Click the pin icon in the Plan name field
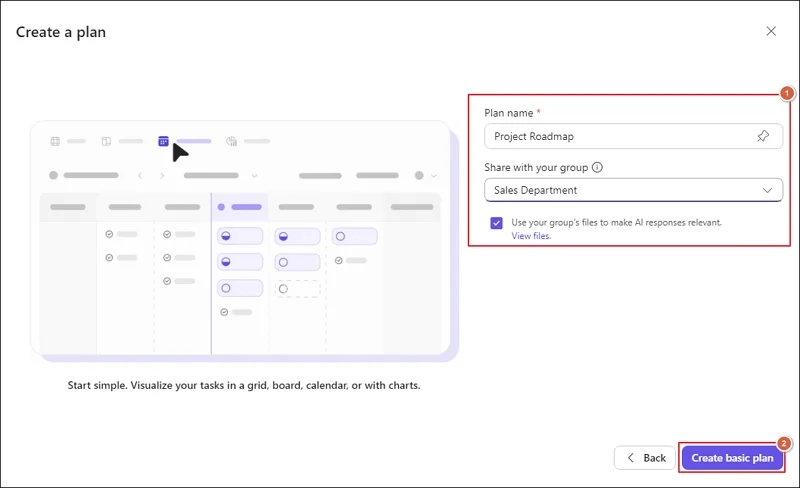This screenshot has width=800, height=488. tap(763, 136)
